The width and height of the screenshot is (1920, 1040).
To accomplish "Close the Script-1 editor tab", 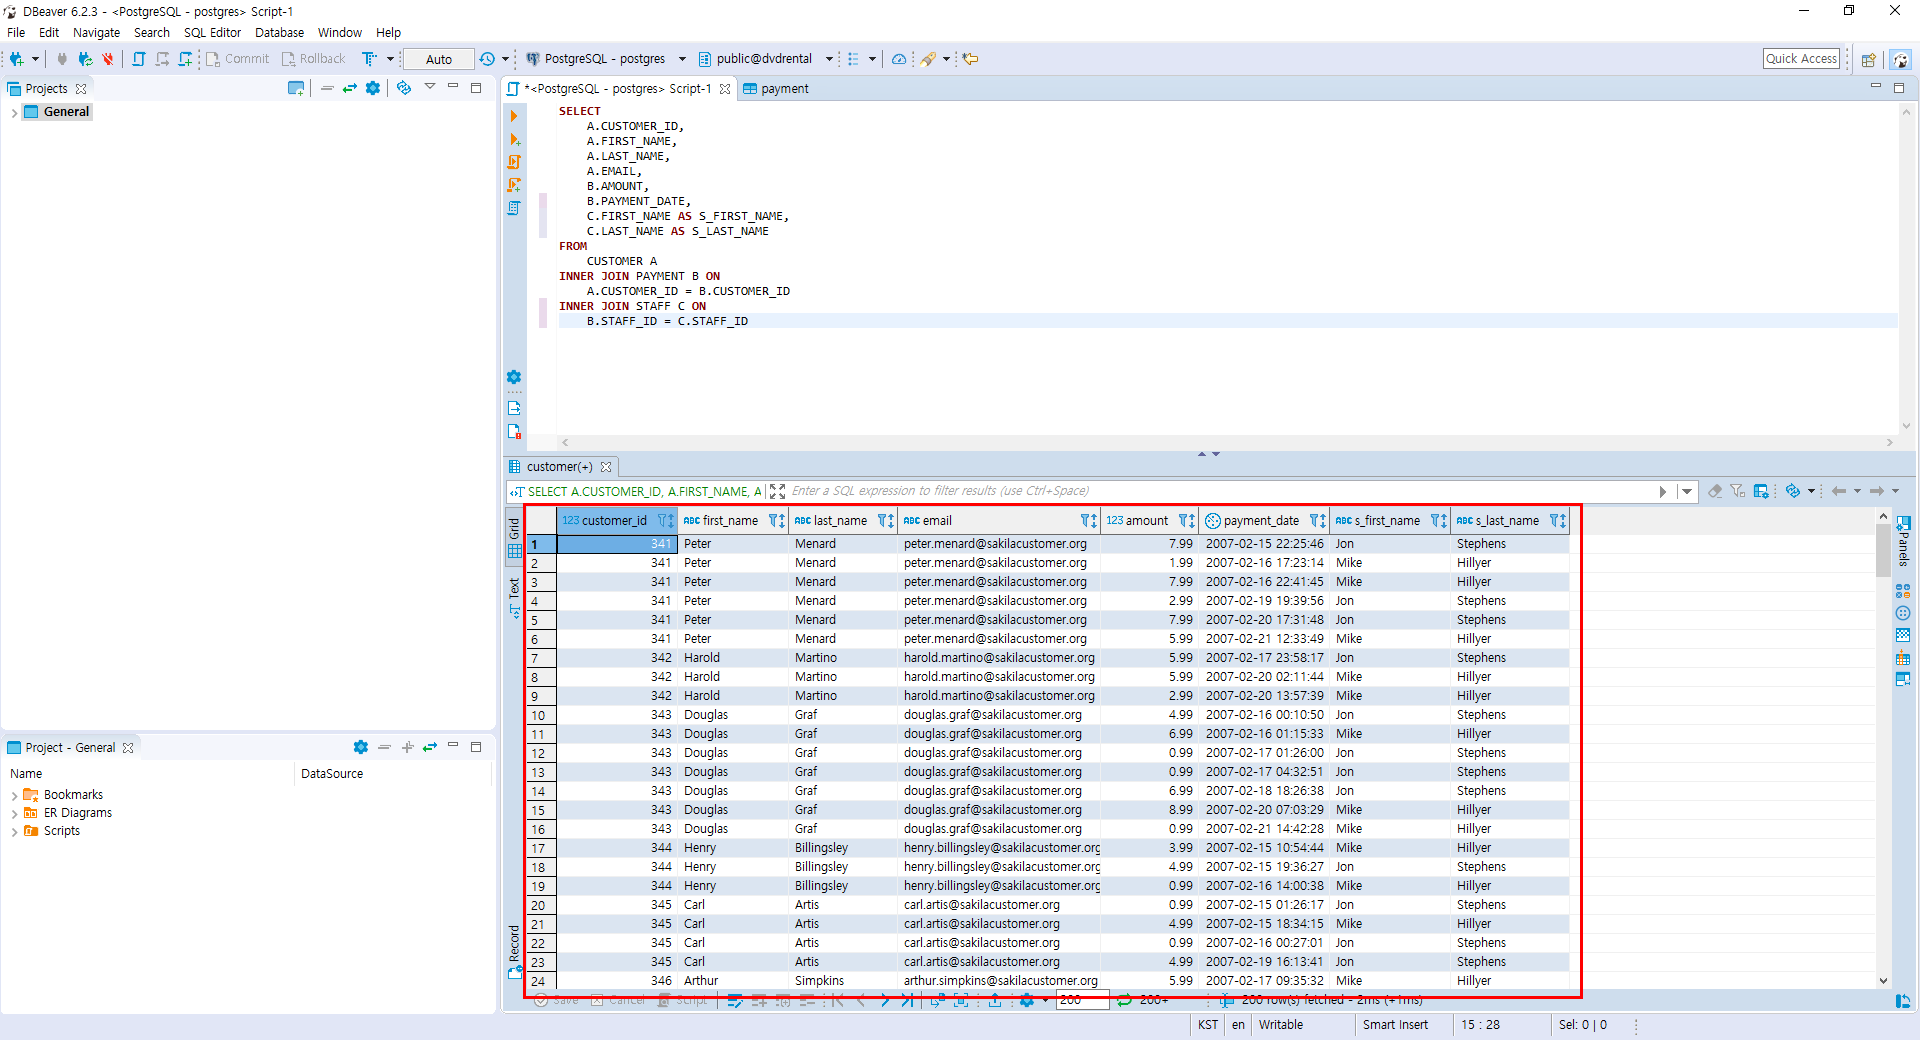I will [x=725, y=89].
